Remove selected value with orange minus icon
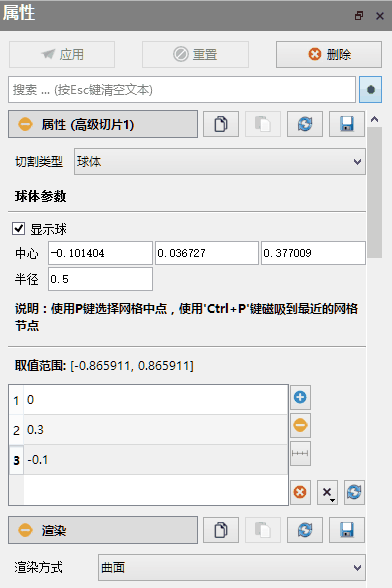The height and width of the screenshot is (588, 392). [300, 425]
